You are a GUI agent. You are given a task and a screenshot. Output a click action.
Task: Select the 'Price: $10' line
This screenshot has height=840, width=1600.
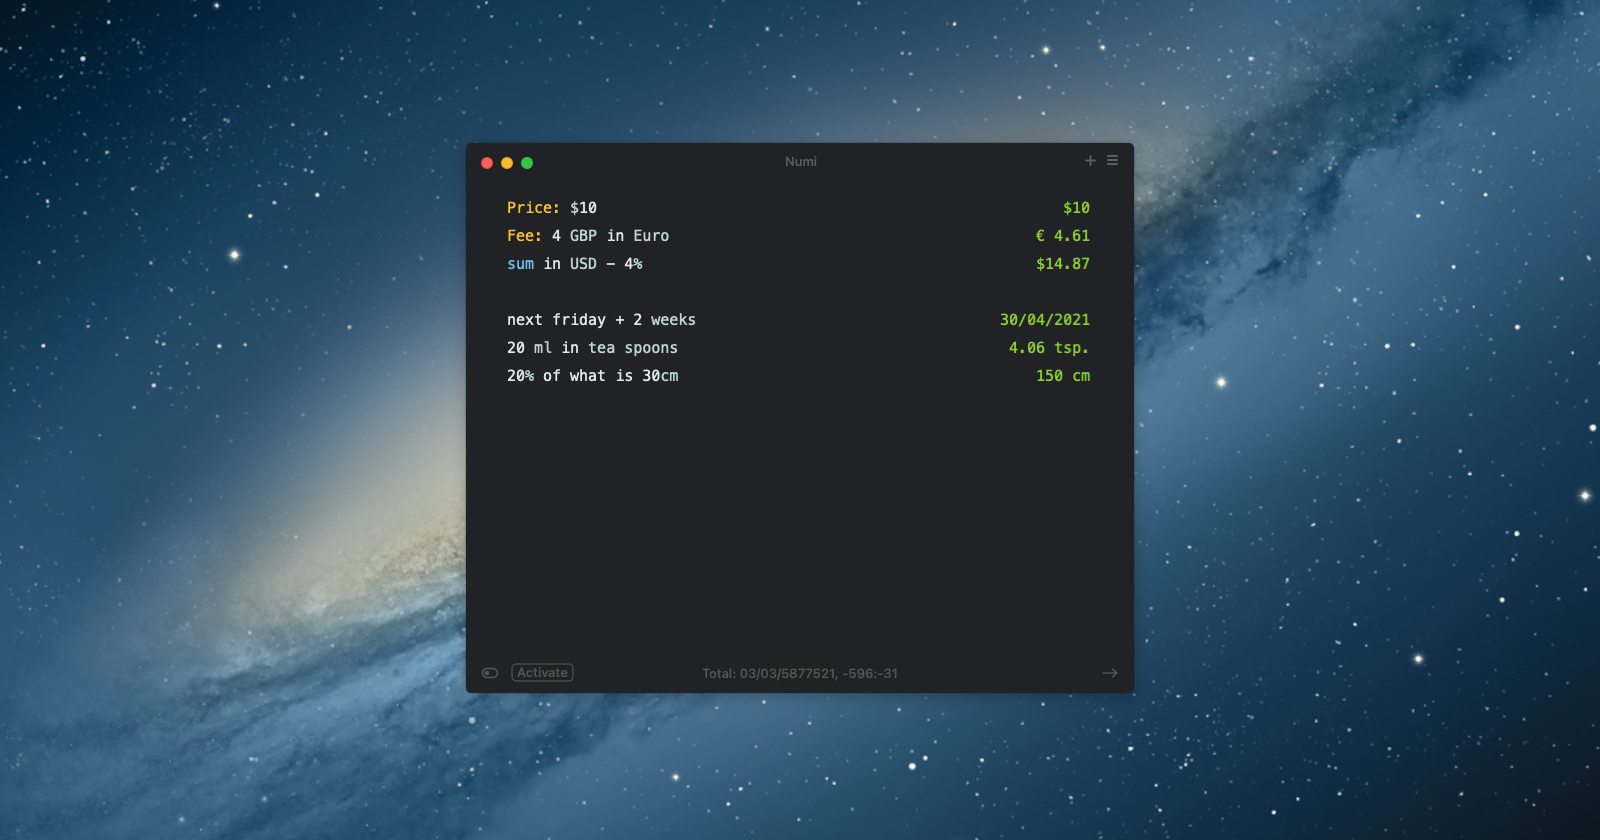[552, 208]
